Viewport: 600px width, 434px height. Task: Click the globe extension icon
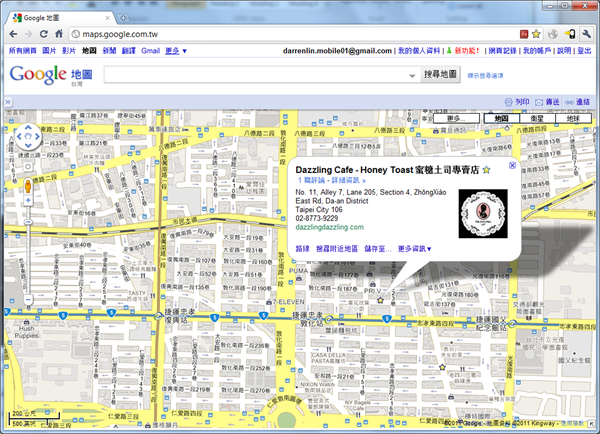553,34
